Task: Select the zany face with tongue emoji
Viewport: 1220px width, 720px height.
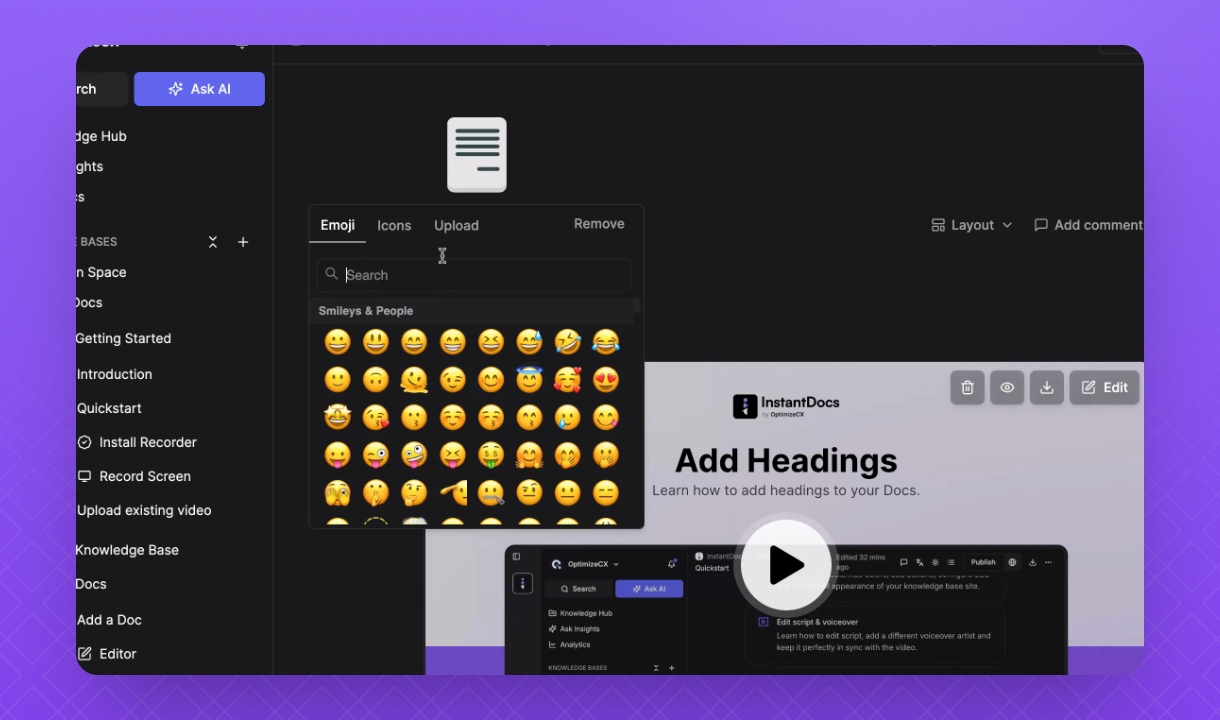Action: 414,455
